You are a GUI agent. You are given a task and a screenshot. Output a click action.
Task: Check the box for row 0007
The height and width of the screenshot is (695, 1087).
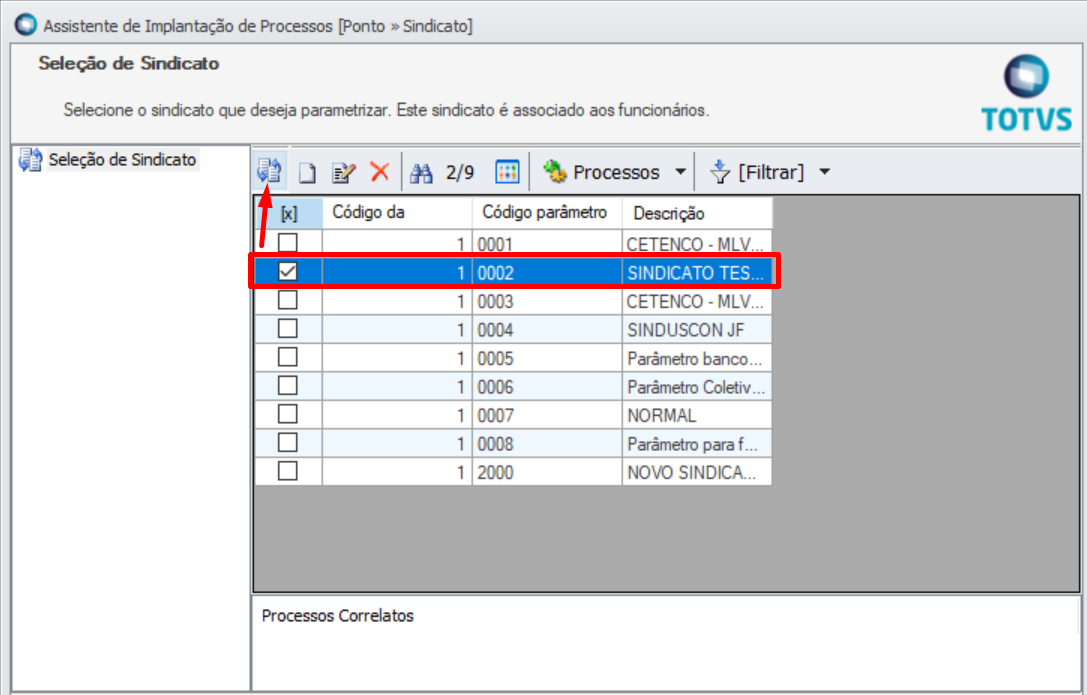[288, 414]
